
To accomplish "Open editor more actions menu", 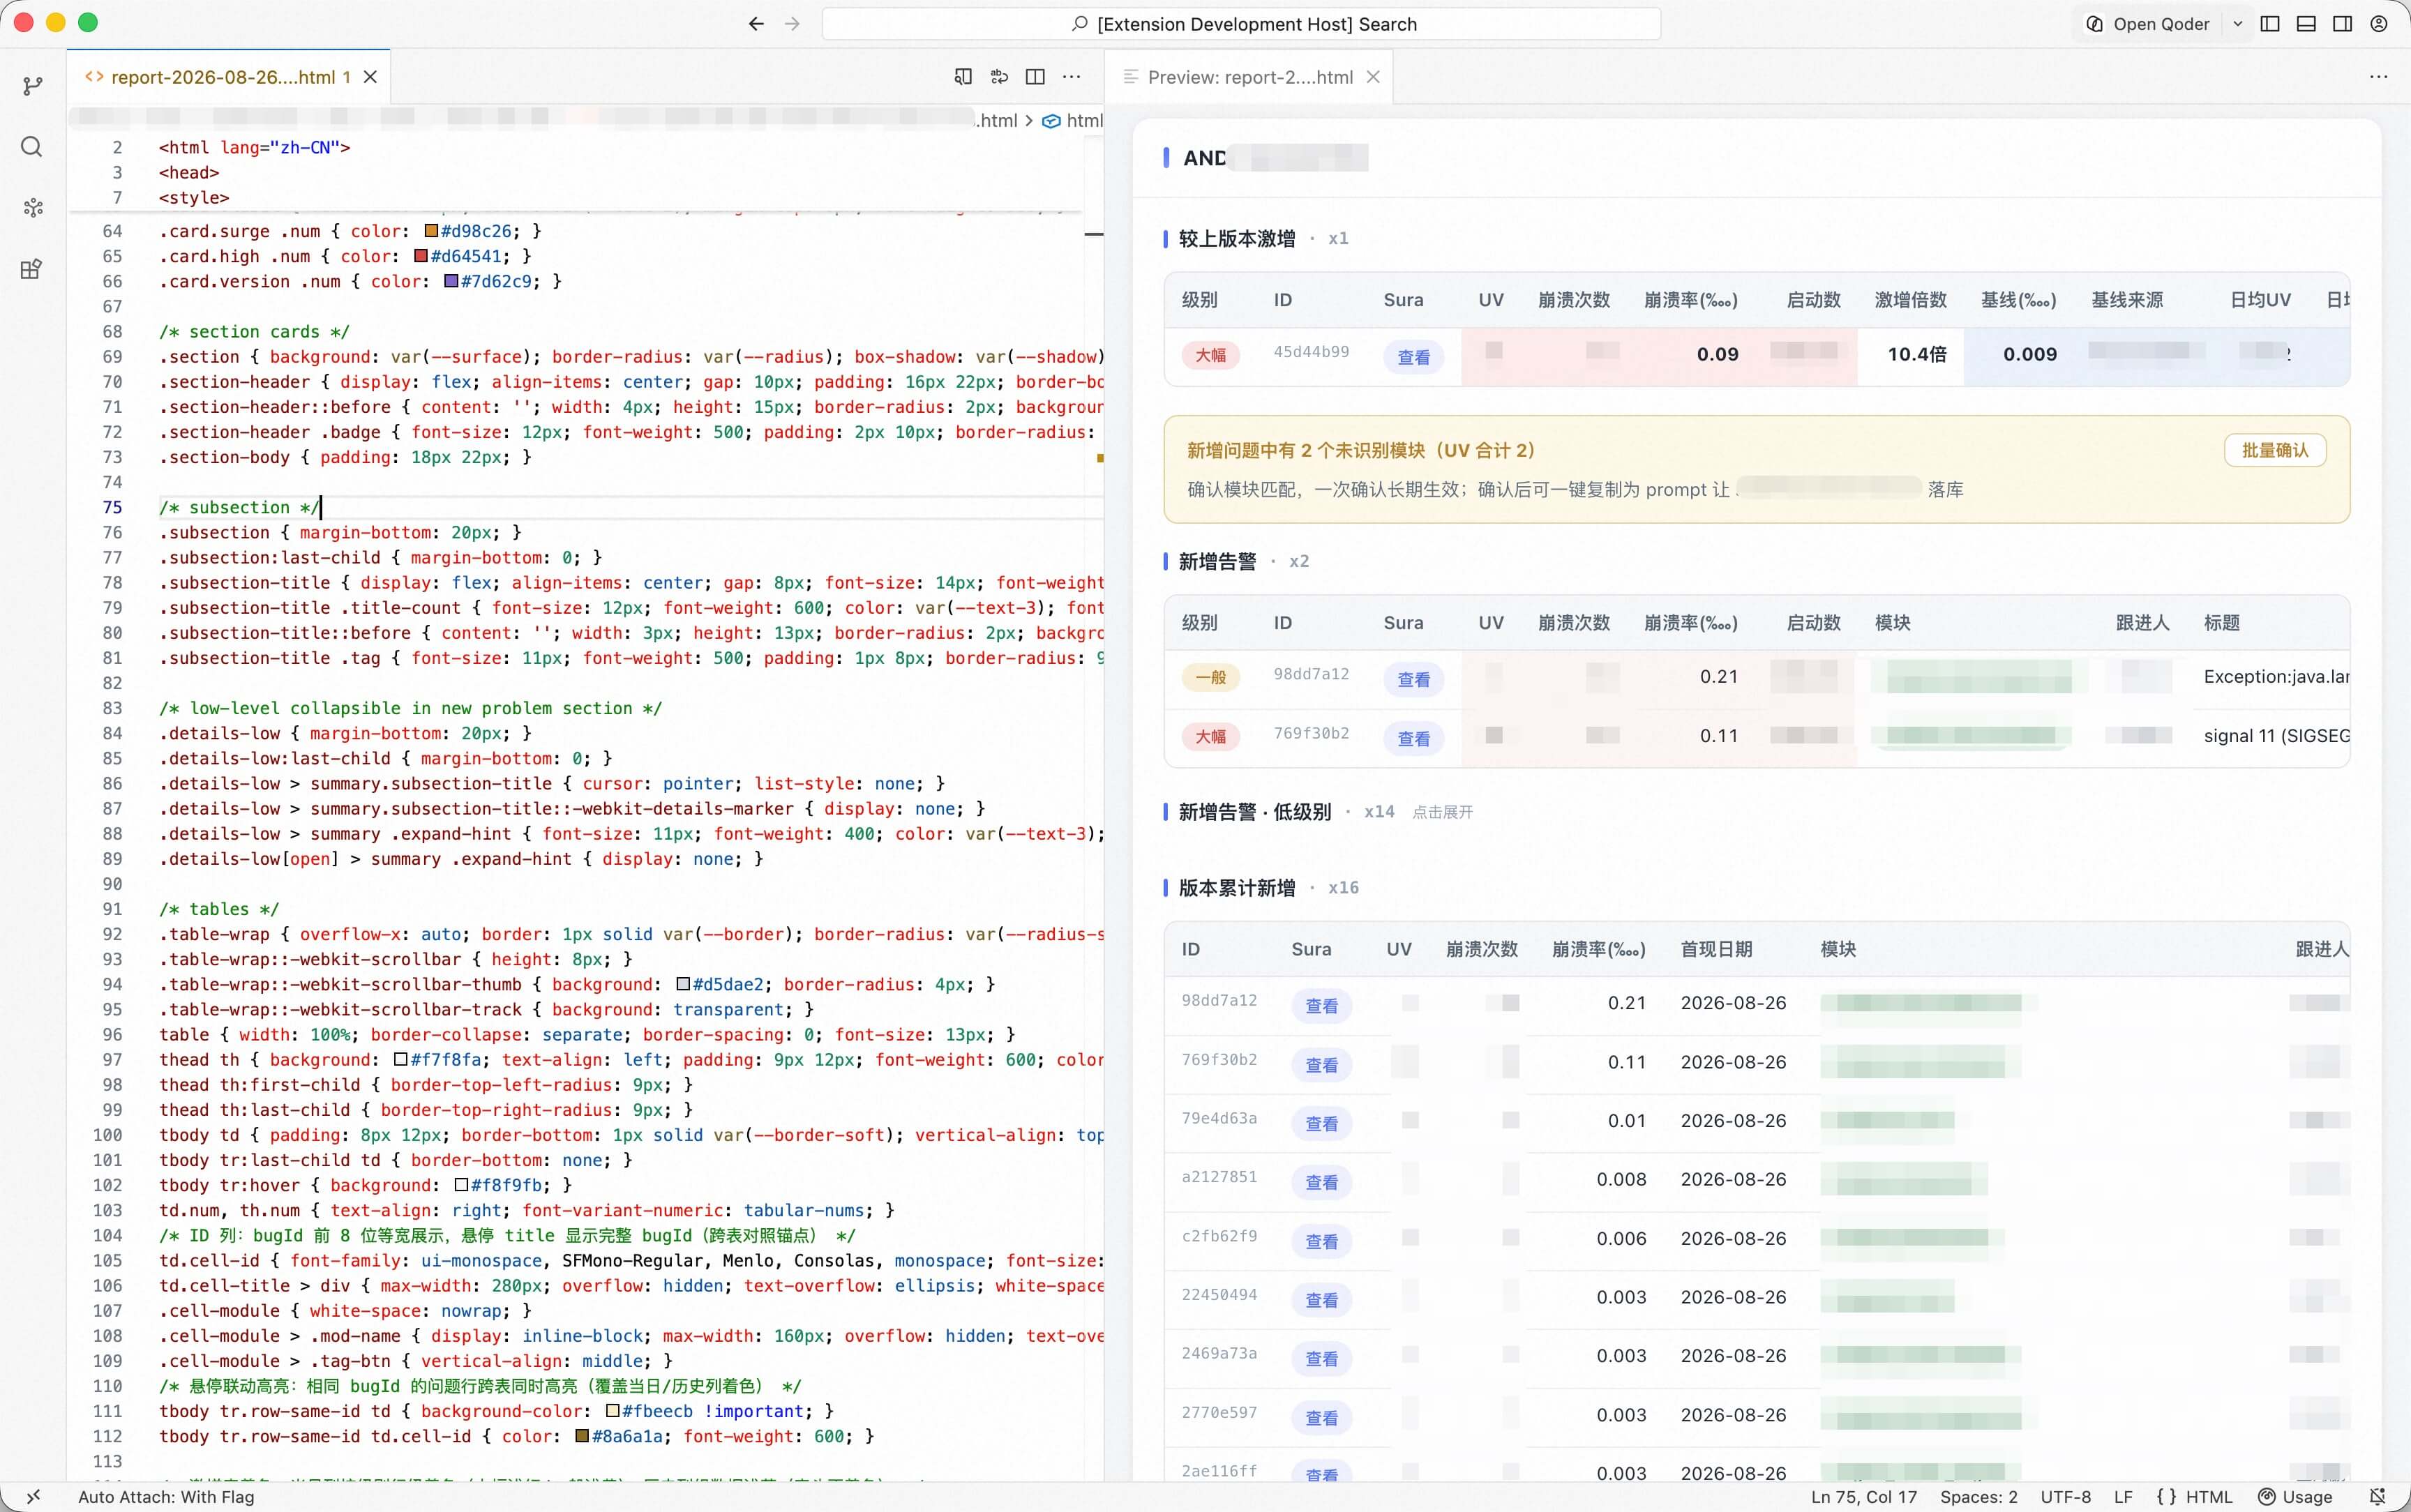I will 1072,77.
